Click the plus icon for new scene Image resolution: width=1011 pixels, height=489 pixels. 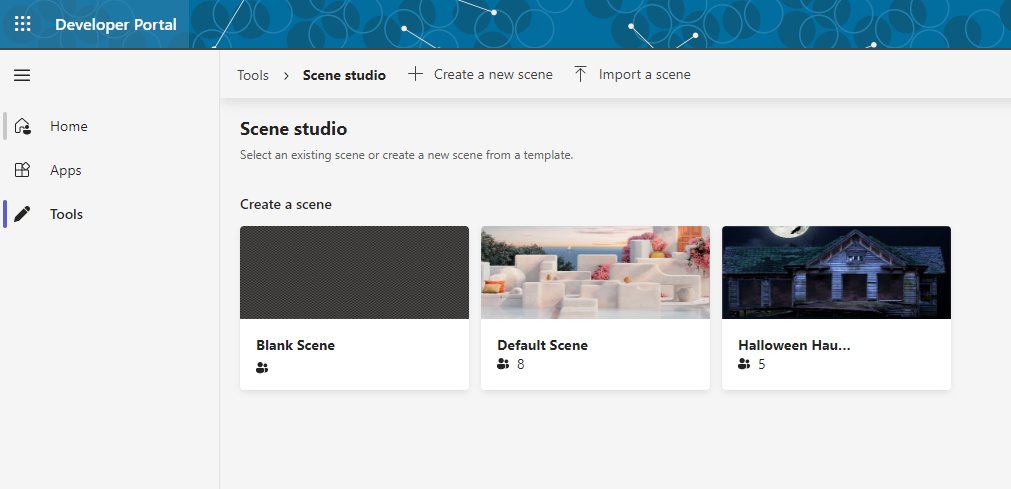click(x=415, y=74)
